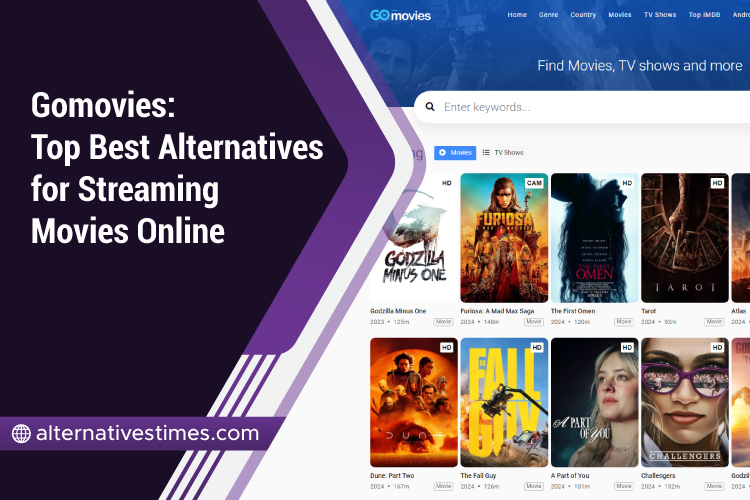This screenshot has height=500, width=750.
Task: Click the '2024 • 167m' text under Dune
Action: (390, 487)
